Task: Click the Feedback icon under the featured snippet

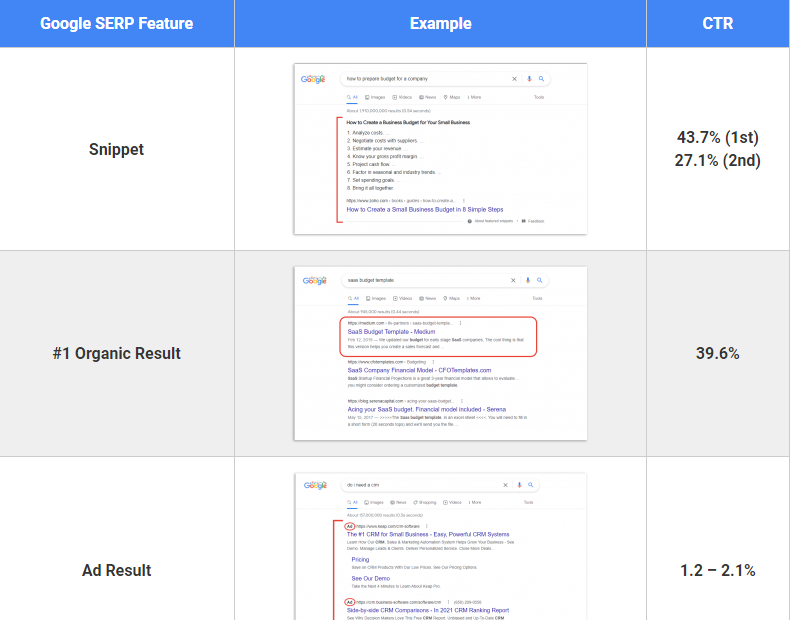Action: click(523, 221)
